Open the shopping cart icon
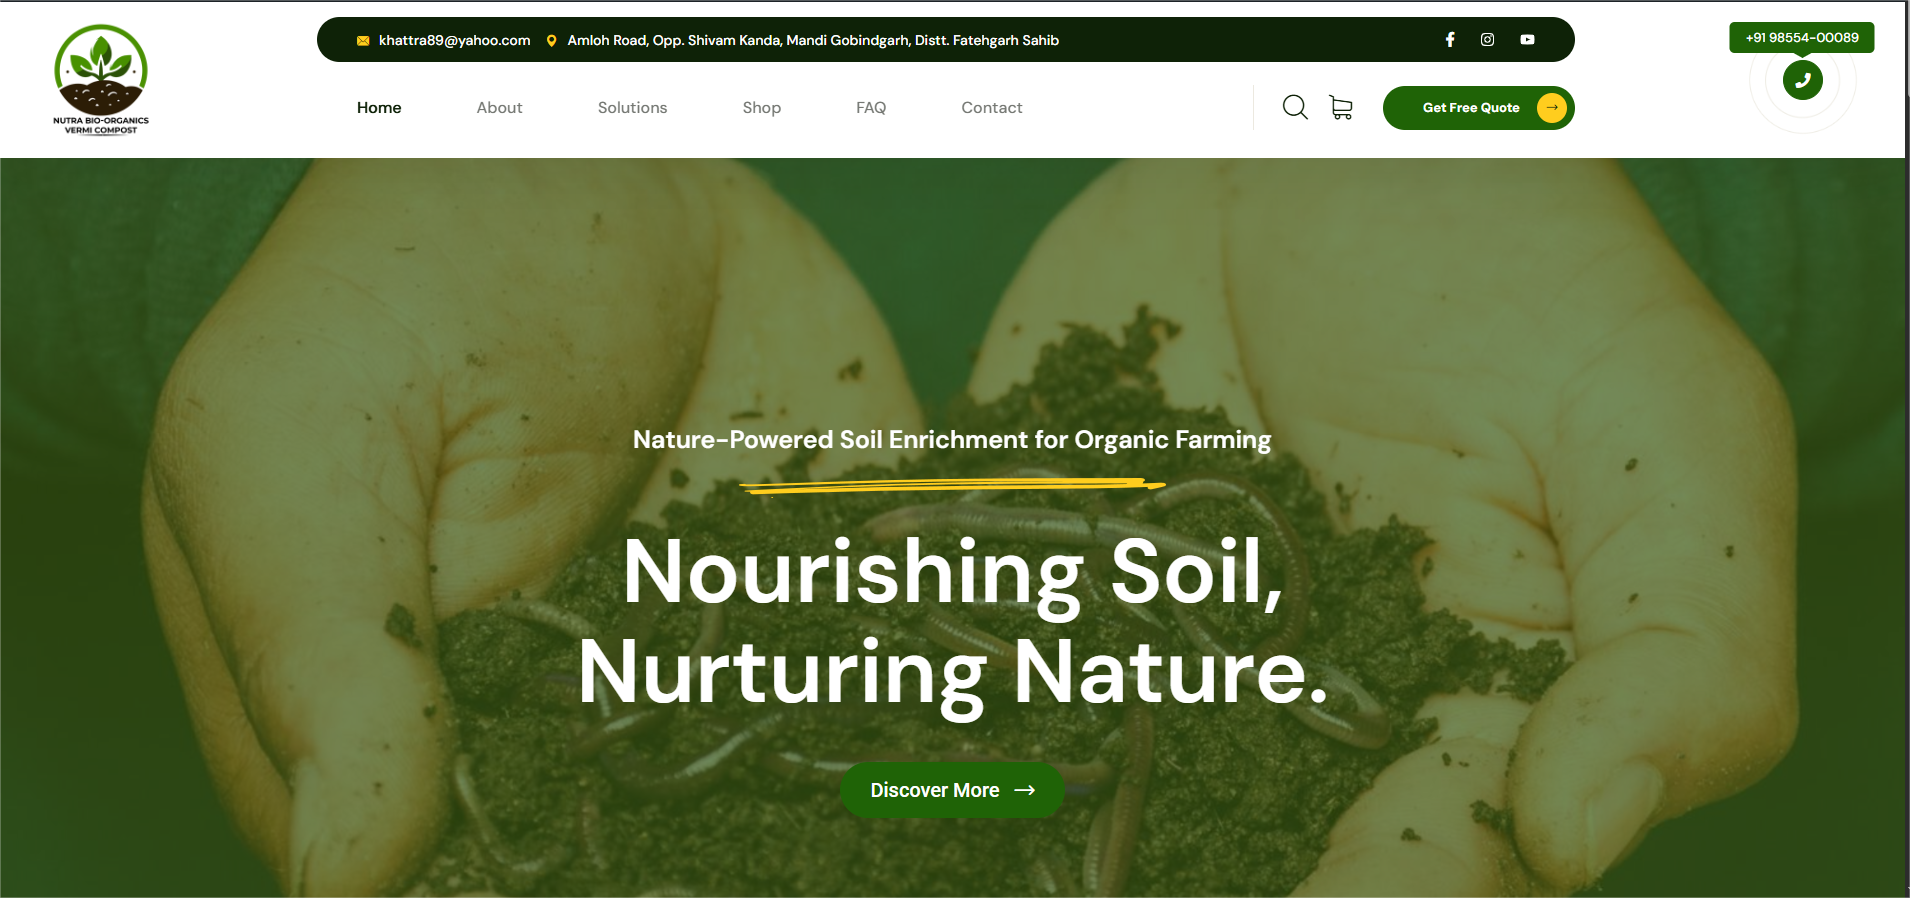Viewport: 1910px width, 898px height. (1341, 107)
